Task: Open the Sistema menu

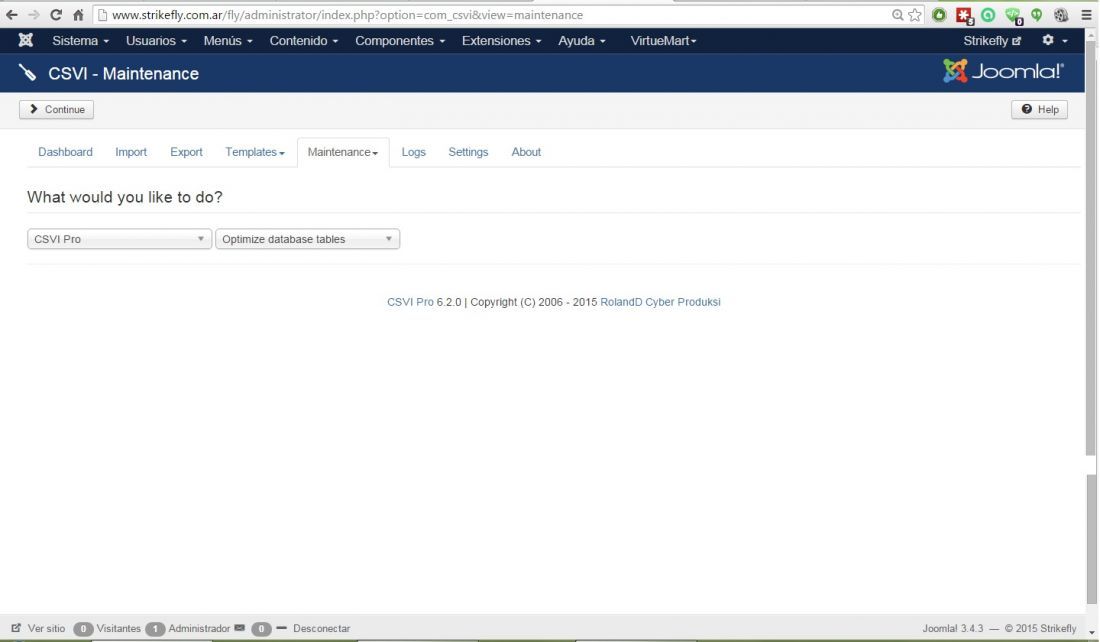Action: pyautogui.click(x=80, y=41)
